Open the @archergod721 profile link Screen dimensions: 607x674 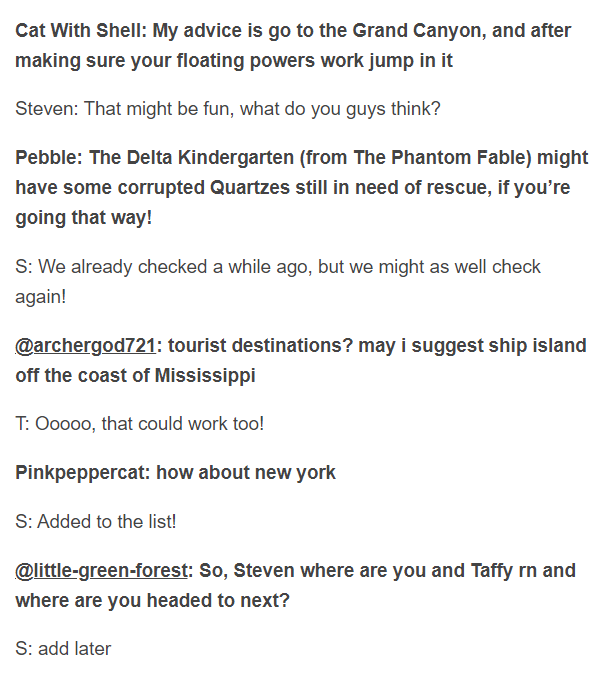86,346
